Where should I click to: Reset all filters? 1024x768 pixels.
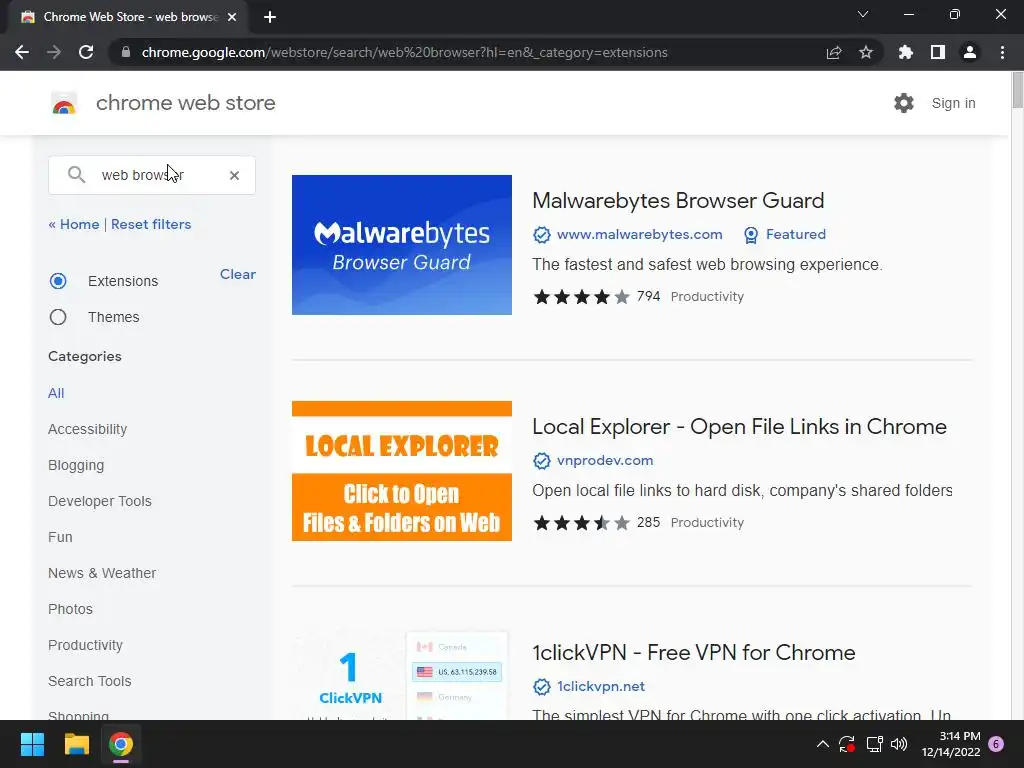pyautogui.click(x=151, y=224)
